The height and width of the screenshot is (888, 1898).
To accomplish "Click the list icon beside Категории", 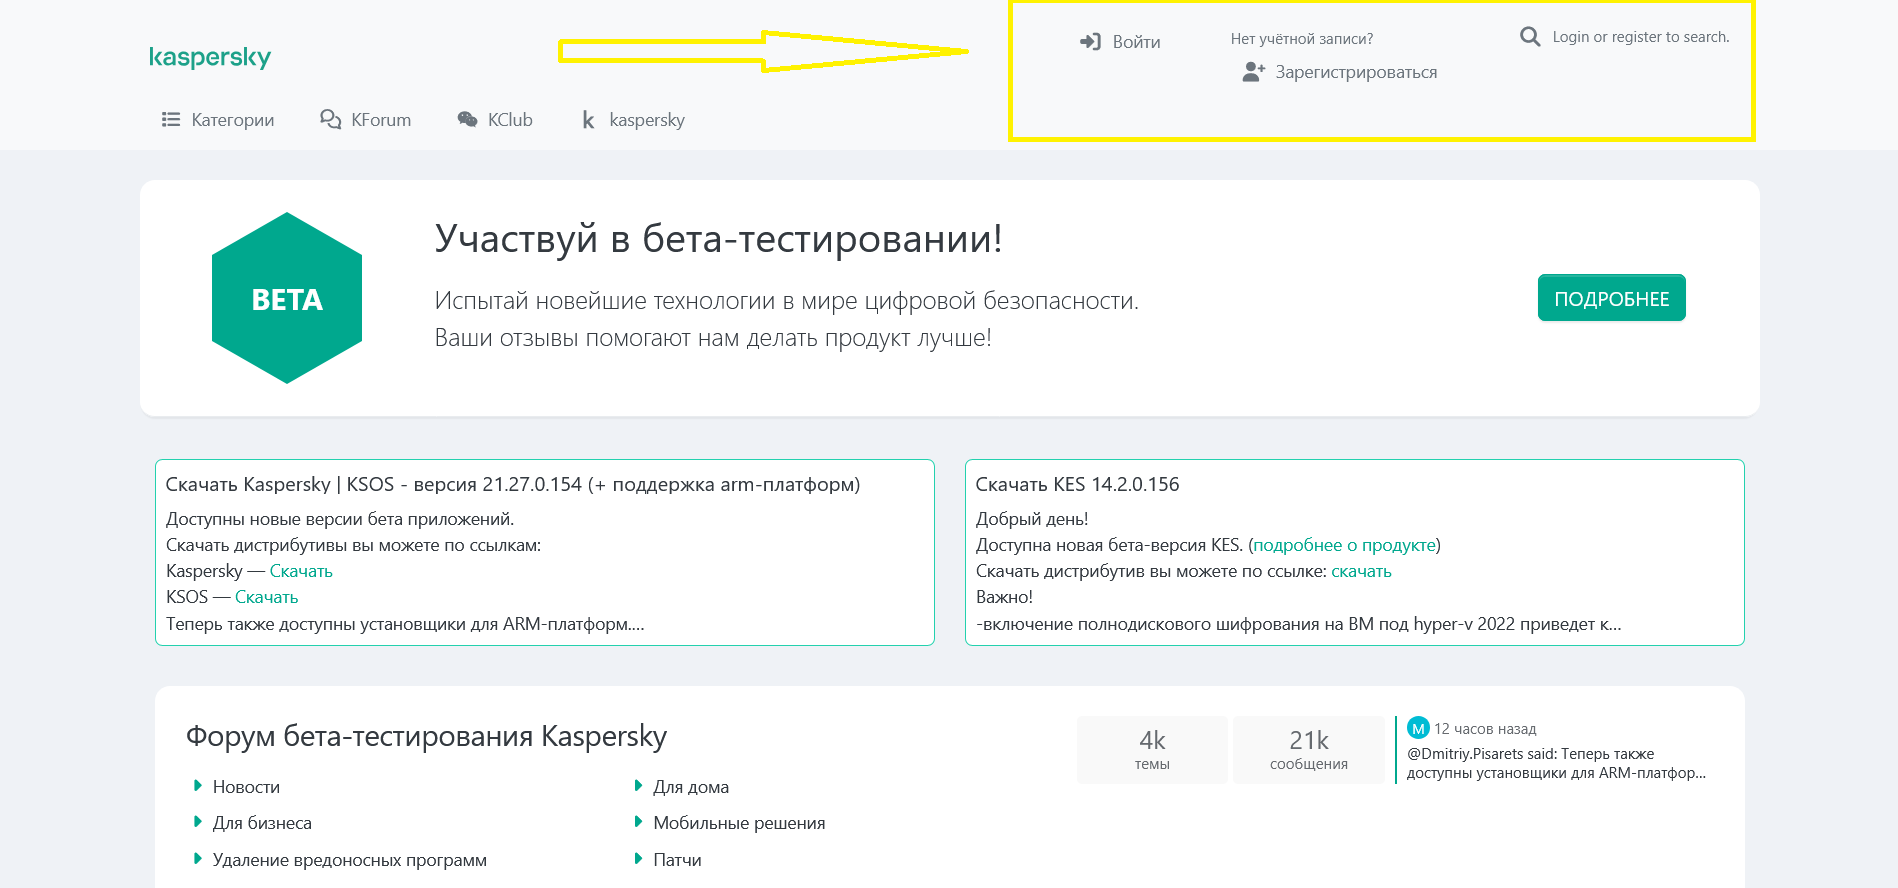I will tap(171, 120).
